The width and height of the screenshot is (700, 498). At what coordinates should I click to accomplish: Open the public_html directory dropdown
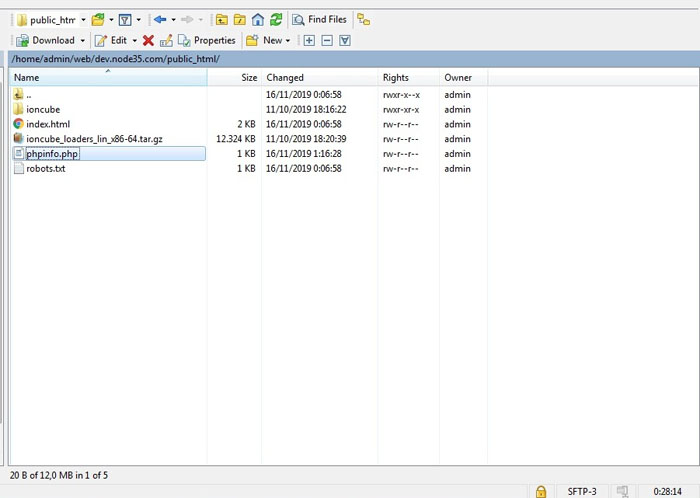click(50, 20)
